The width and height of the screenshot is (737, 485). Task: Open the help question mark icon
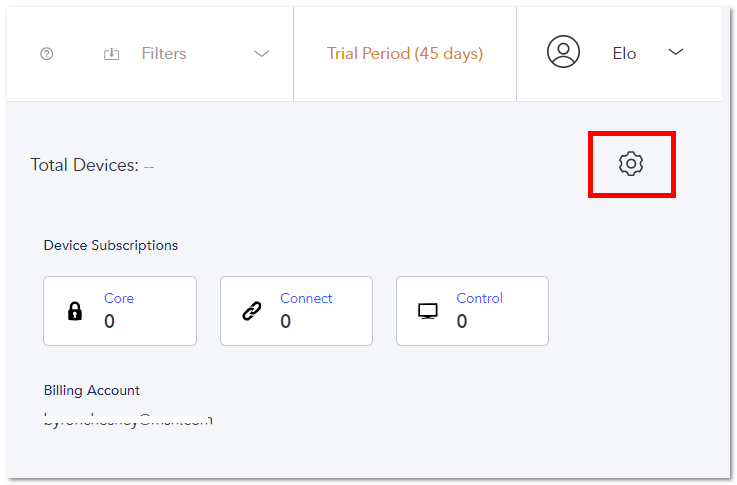point(47,54)
